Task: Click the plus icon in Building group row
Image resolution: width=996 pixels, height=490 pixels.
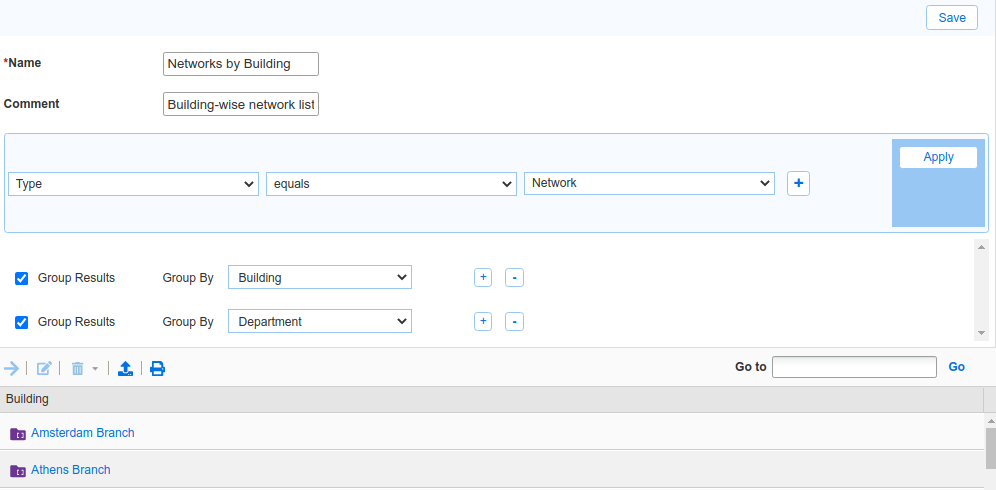Action: [x=483, y=278]
